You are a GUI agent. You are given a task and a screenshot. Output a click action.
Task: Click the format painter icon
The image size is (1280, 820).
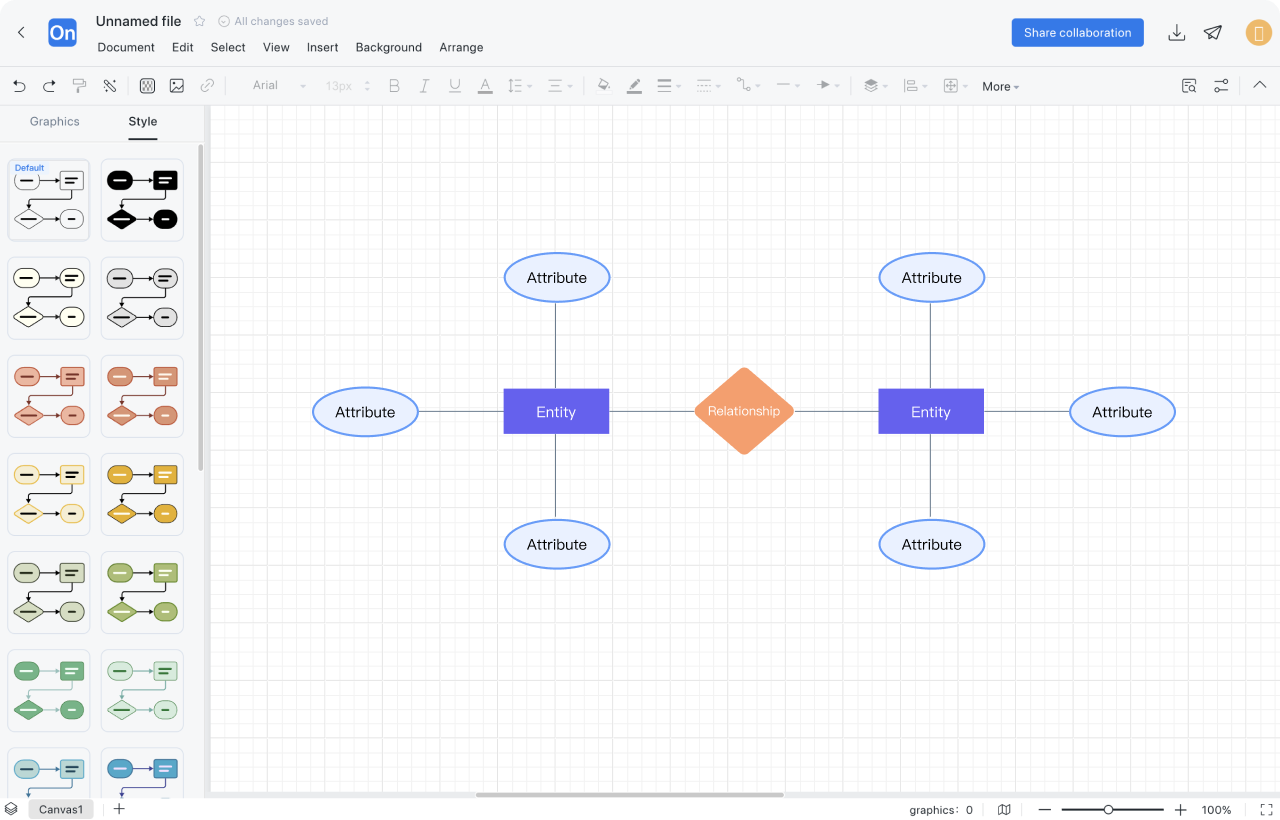(80, 86)
